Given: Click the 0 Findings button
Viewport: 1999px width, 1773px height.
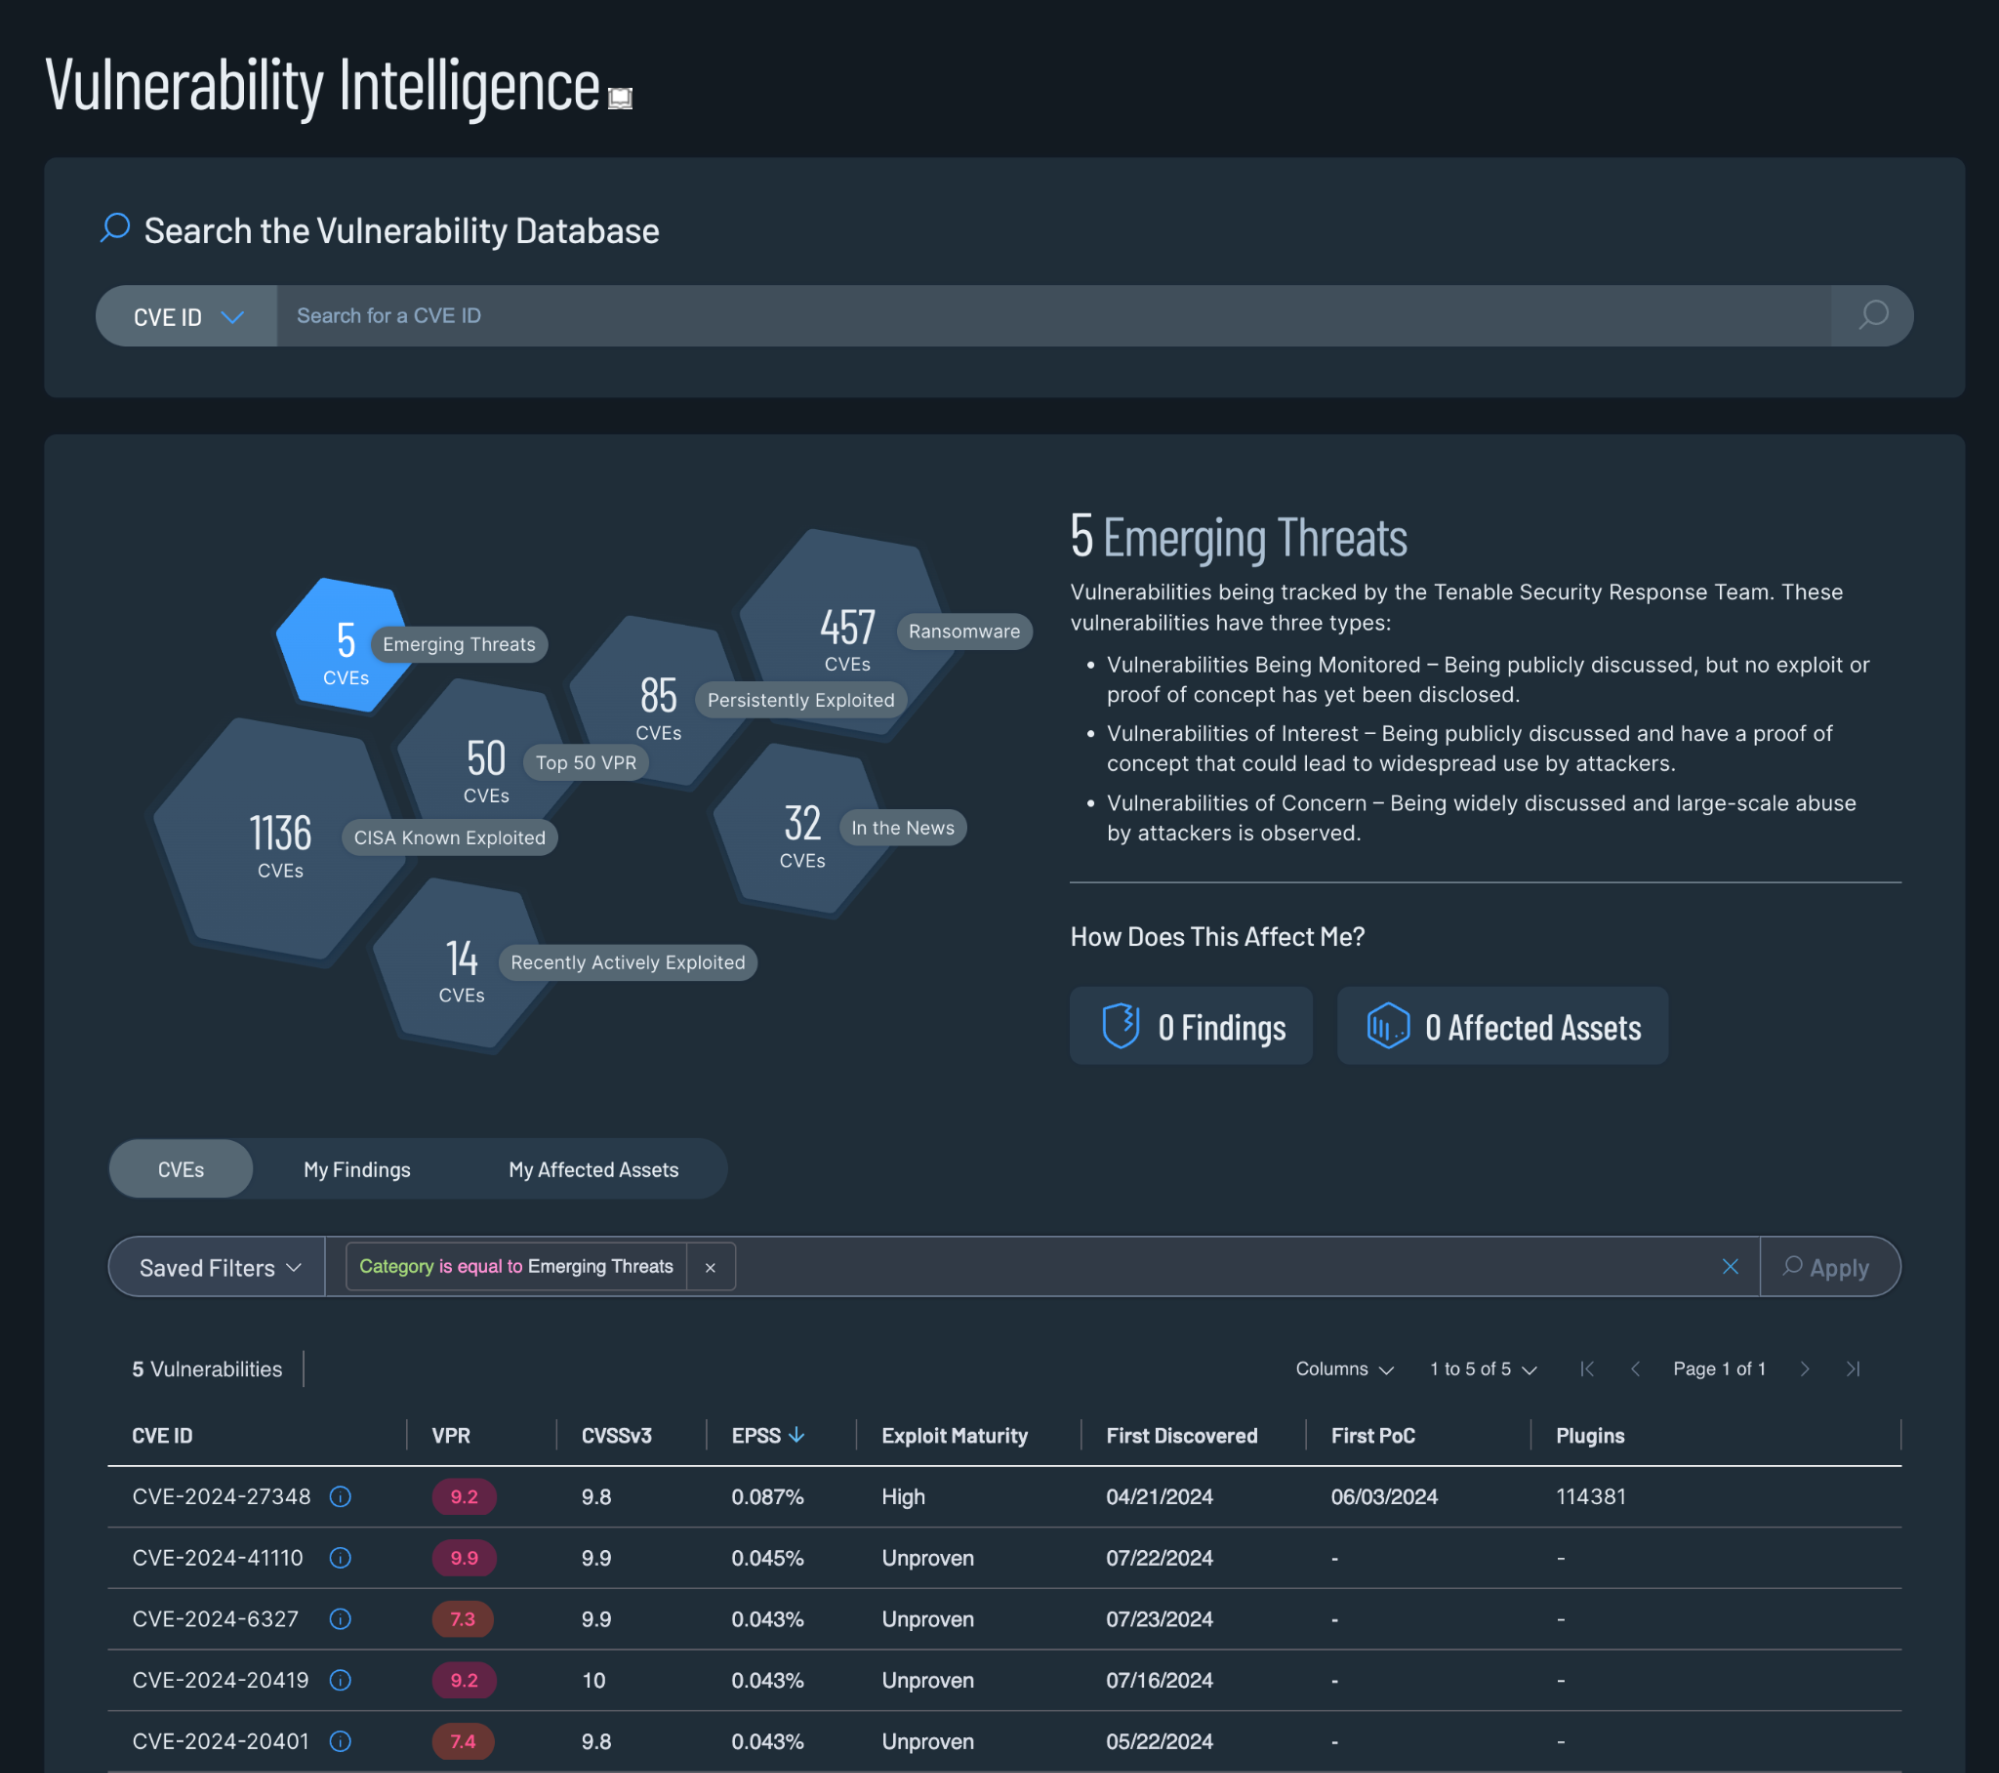Looking at the screenshot, I should 1190,1025.
